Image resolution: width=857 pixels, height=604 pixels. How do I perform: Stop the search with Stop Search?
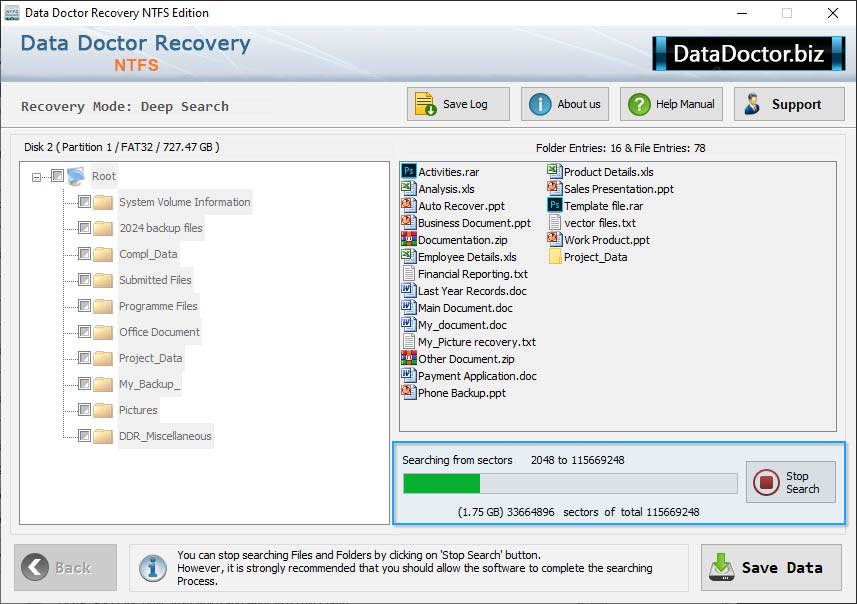(x=790, y=482)
